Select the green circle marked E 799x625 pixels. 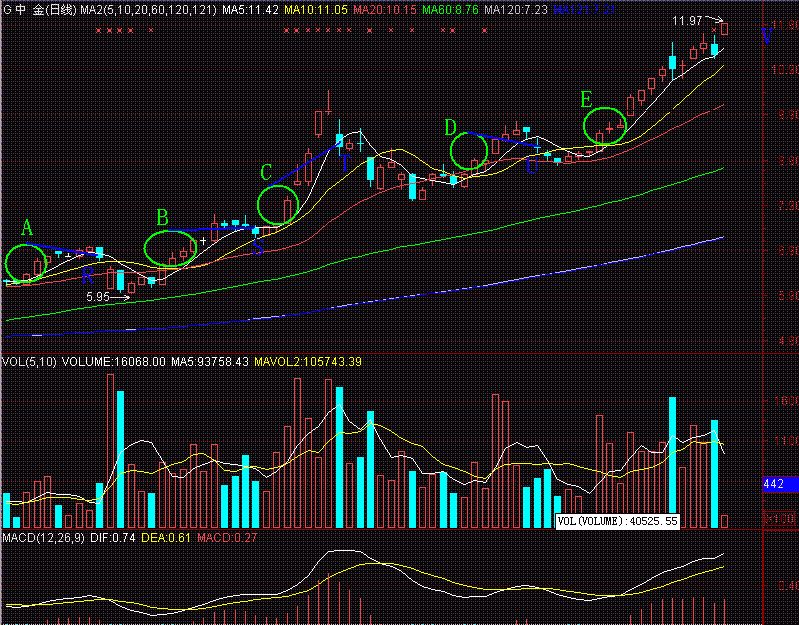tap(604, 126)
